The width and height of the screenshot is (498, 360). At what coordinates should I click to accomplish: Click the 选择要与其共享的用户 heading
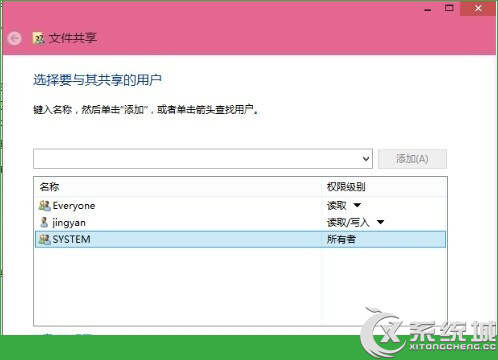coord(97,80)
